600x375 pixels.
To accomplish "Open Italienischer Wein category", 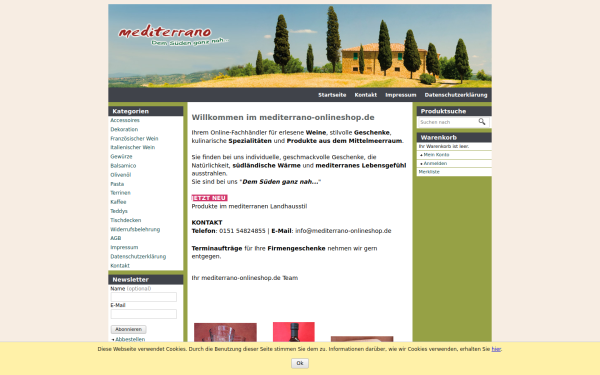I will point(132,147).
